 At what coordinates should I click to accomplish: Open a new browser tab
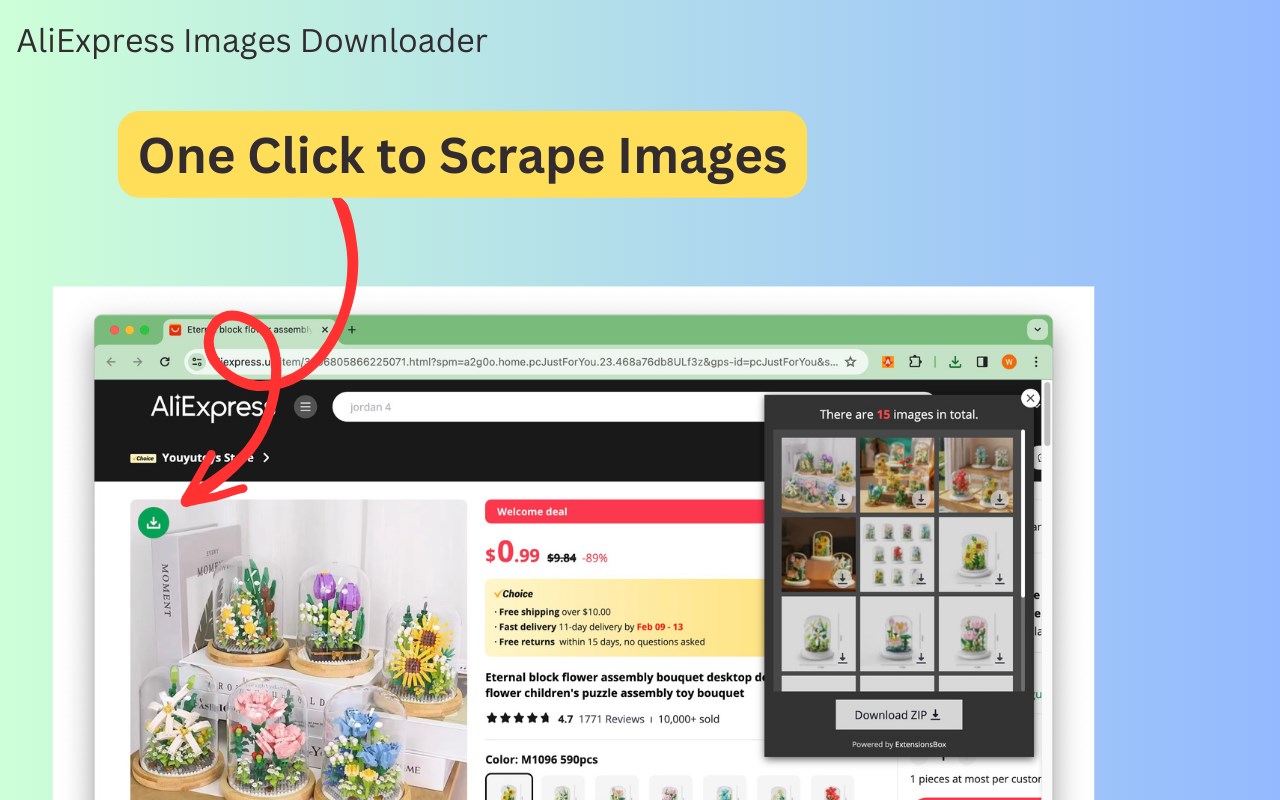click(351, 329)
